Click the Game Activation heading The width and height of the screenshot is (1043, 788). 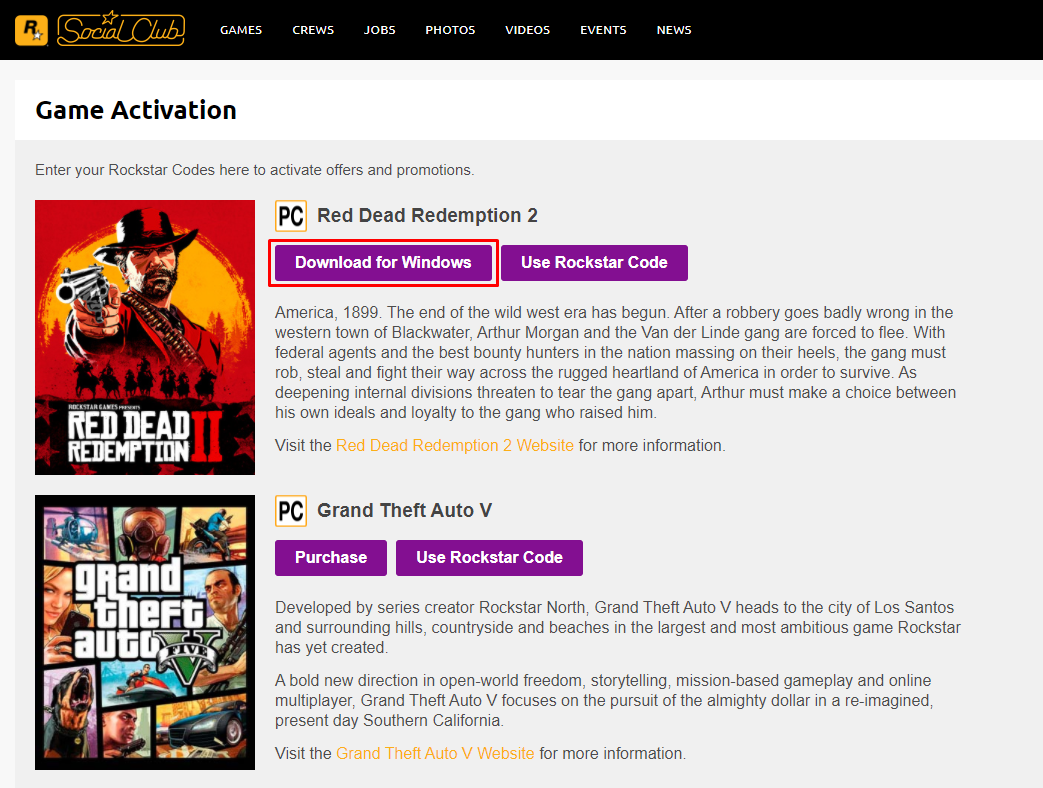pos(136,110)
